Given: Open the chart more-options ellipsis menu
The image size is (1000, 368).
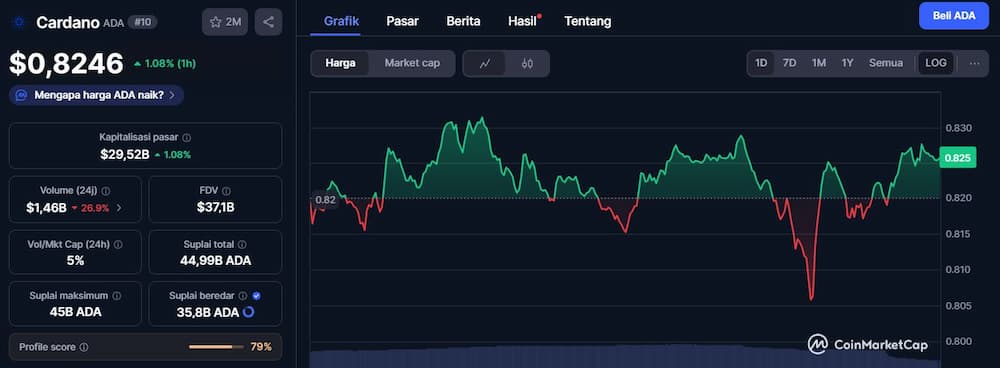Looking at the screenshot, I should click(974, 63).
